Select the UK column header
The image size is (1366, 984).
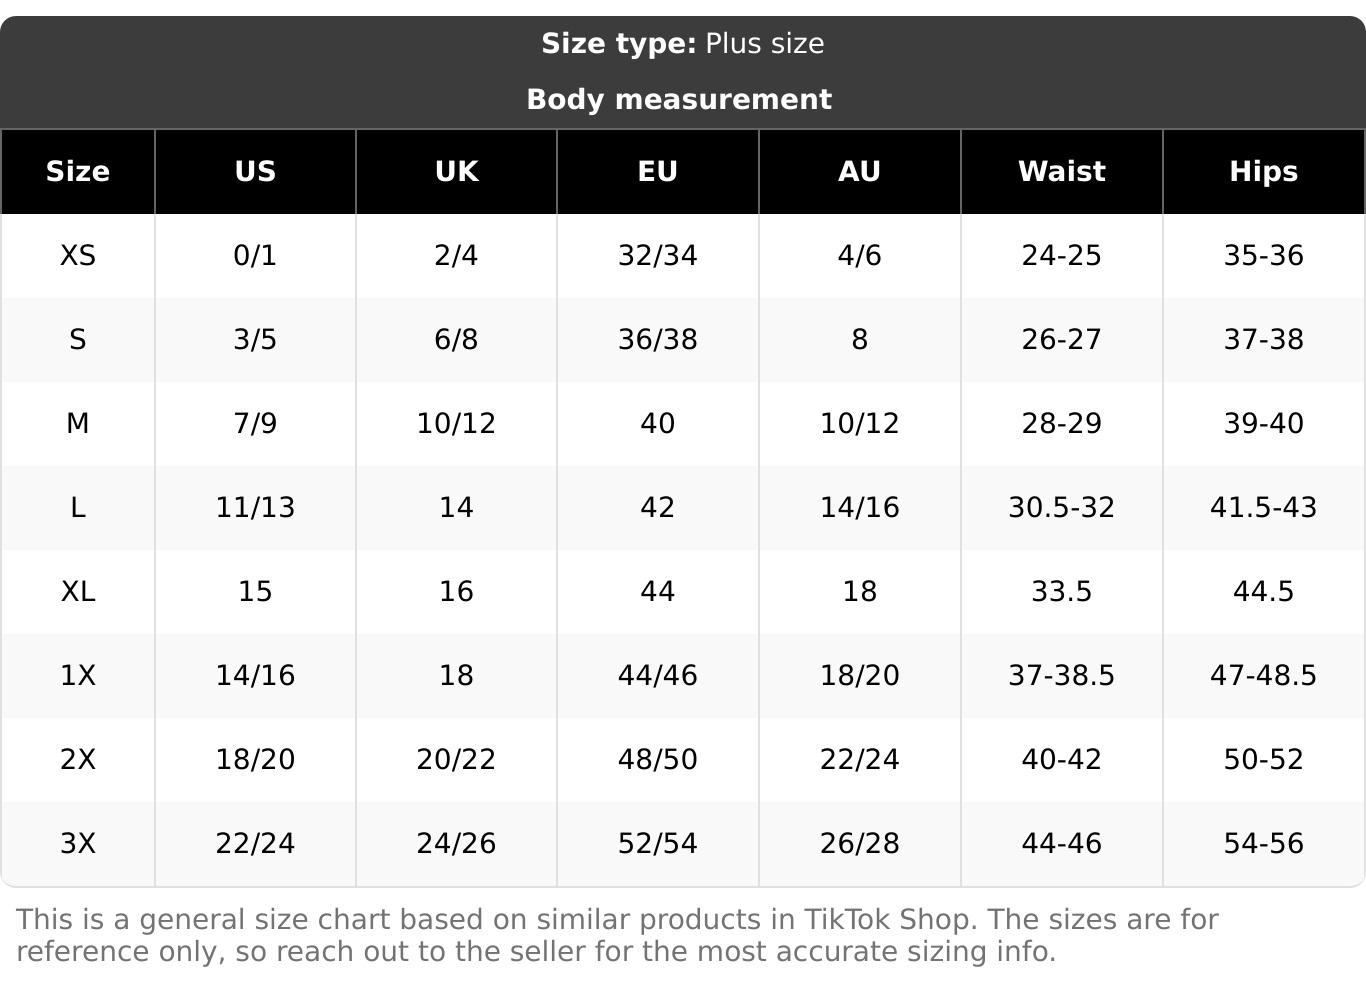click(x=456, y=171)
